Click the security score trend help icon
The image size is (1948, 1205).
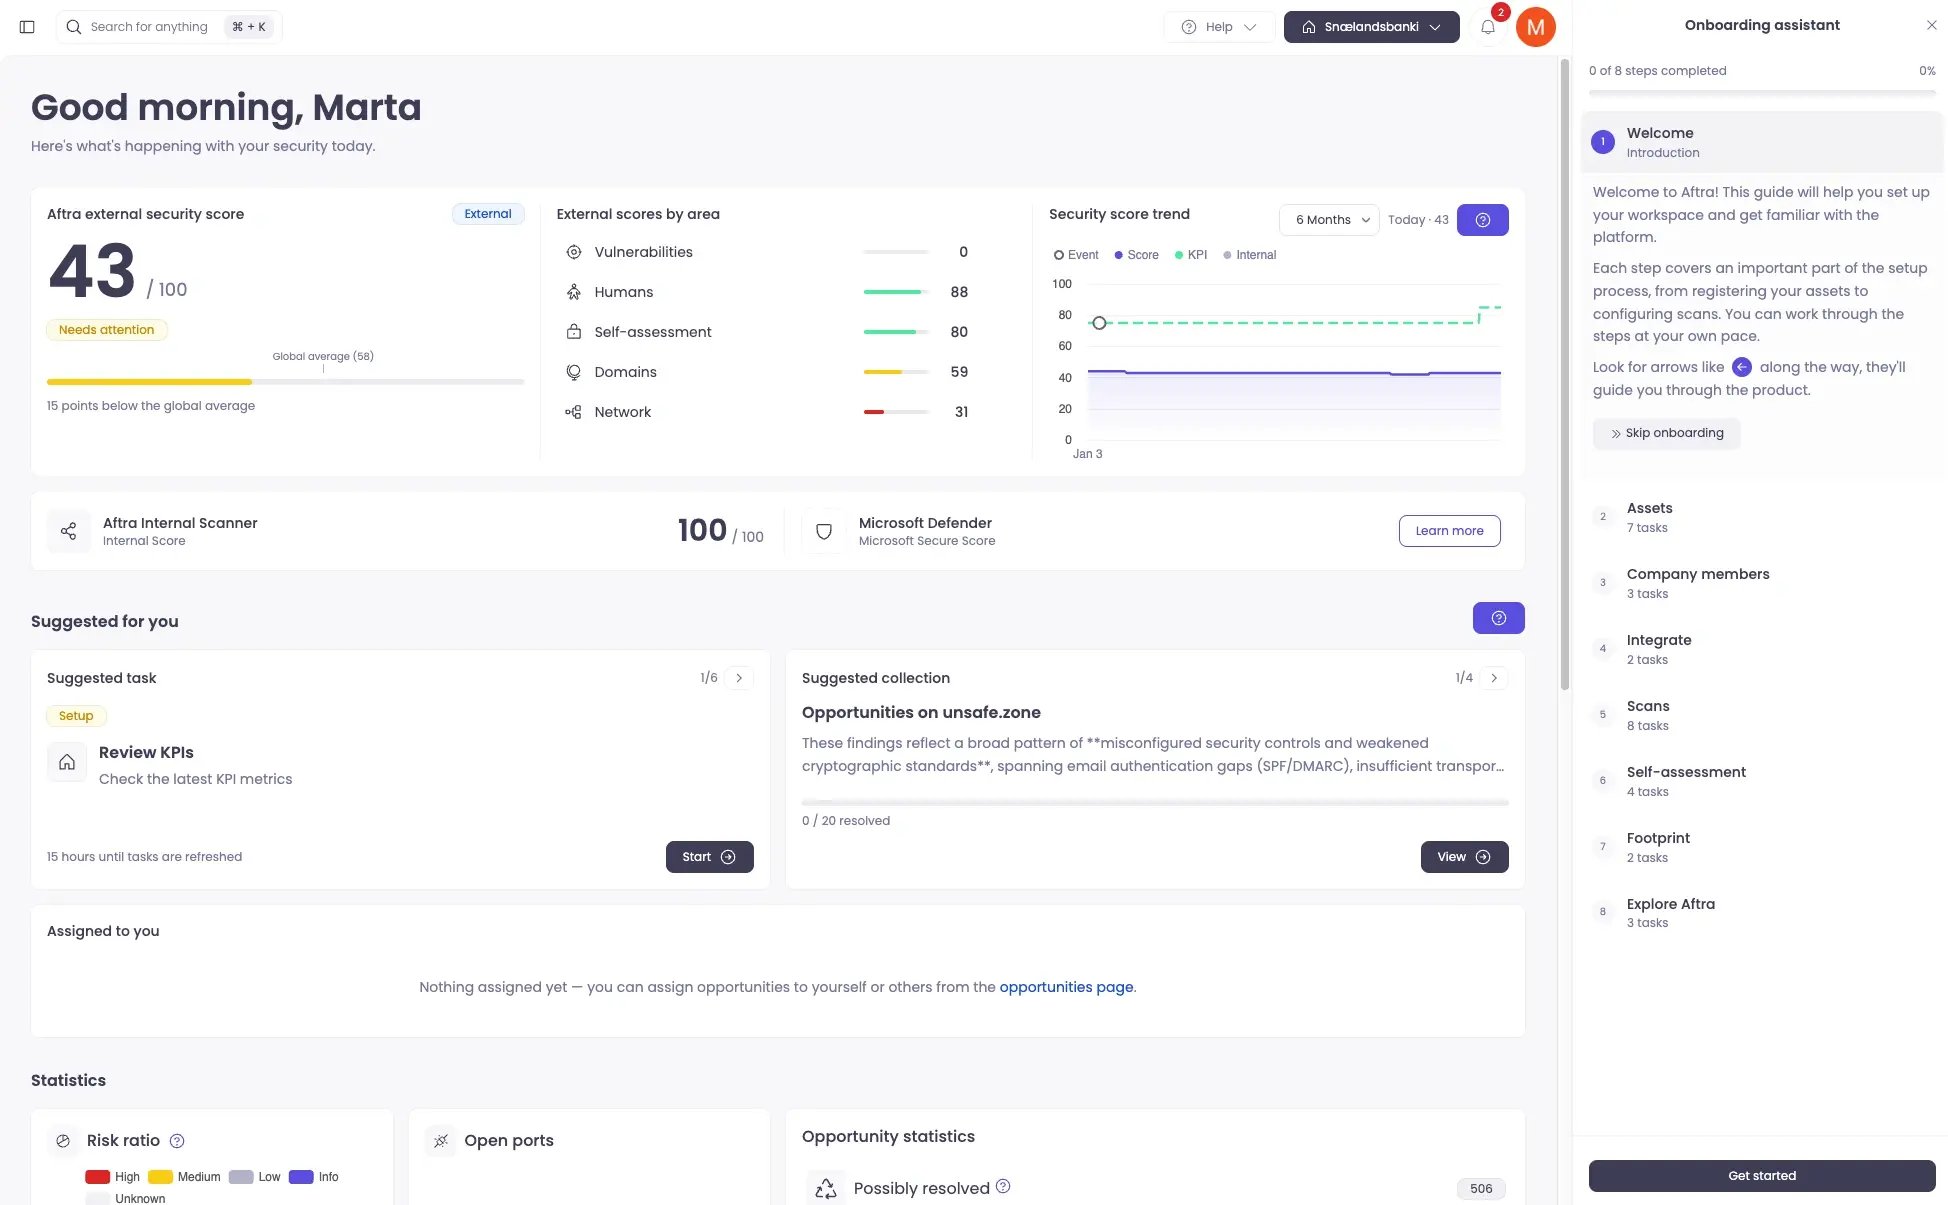1483,220
